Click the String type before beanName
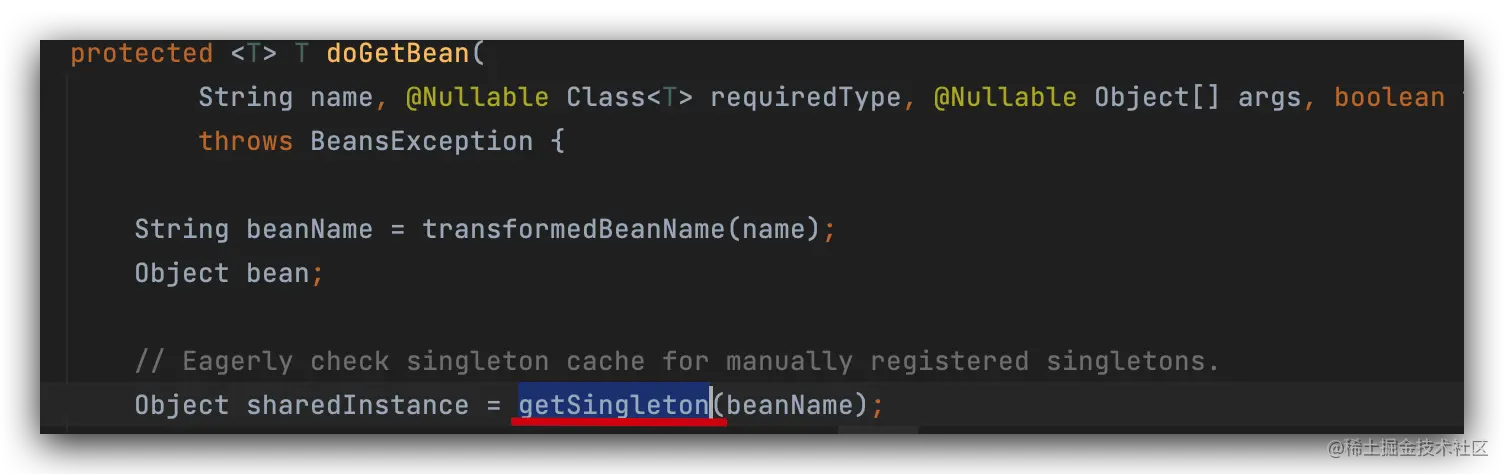1504x474 pixels. click(182, 229)
